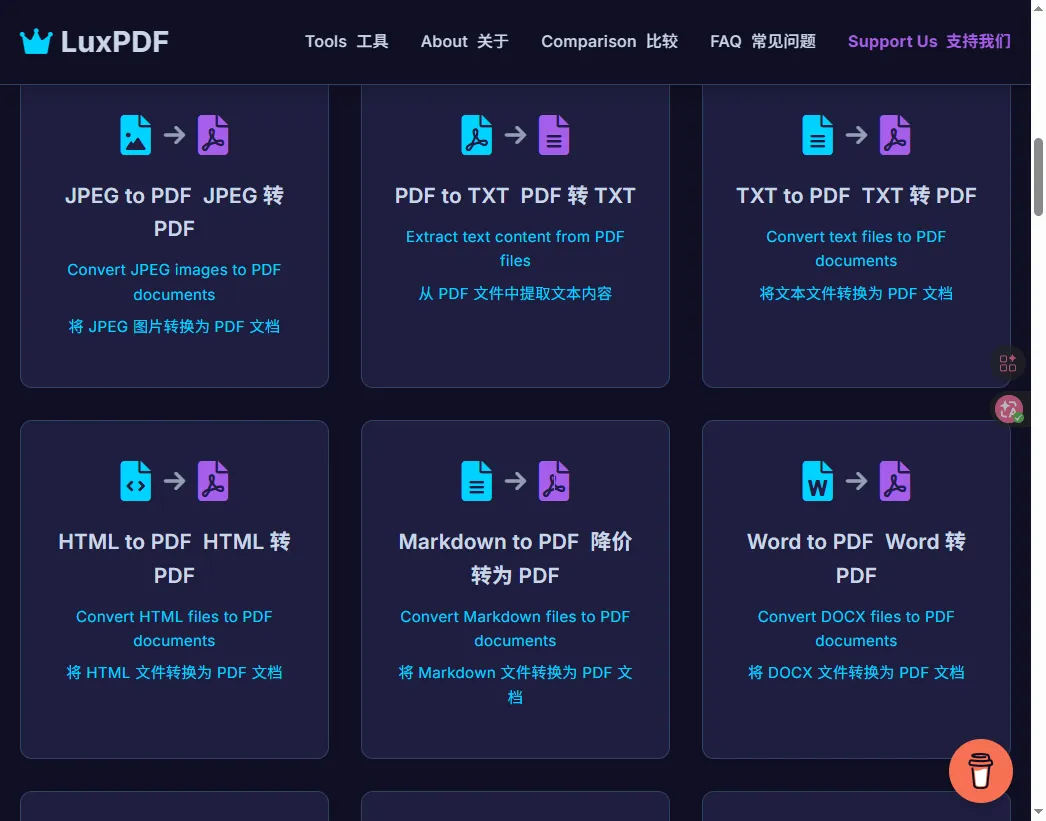Open the About 关于 menu item
This screenshot has width=1046, height=821.
[x=464, y=41]
